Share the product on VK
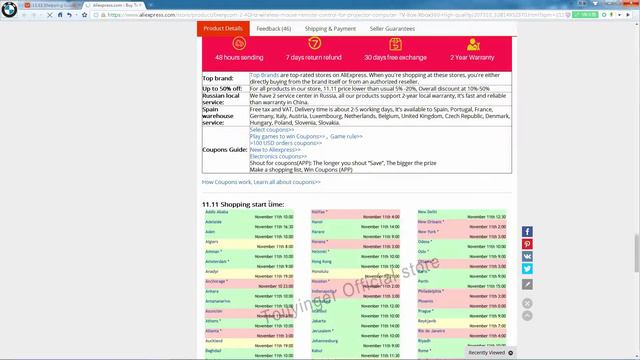The image size is (640, 360). tap(527, 256)
